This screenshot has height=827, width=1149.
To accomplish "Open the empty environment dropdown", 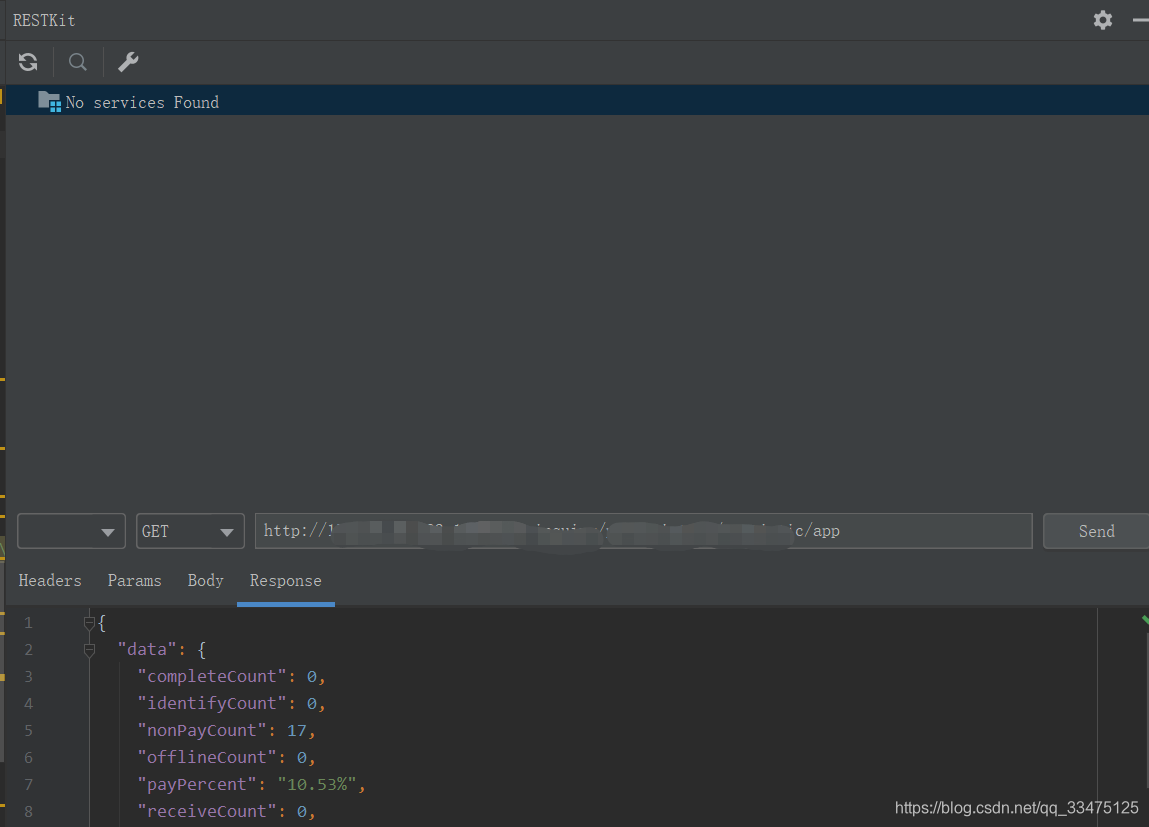I will [71, 531].
